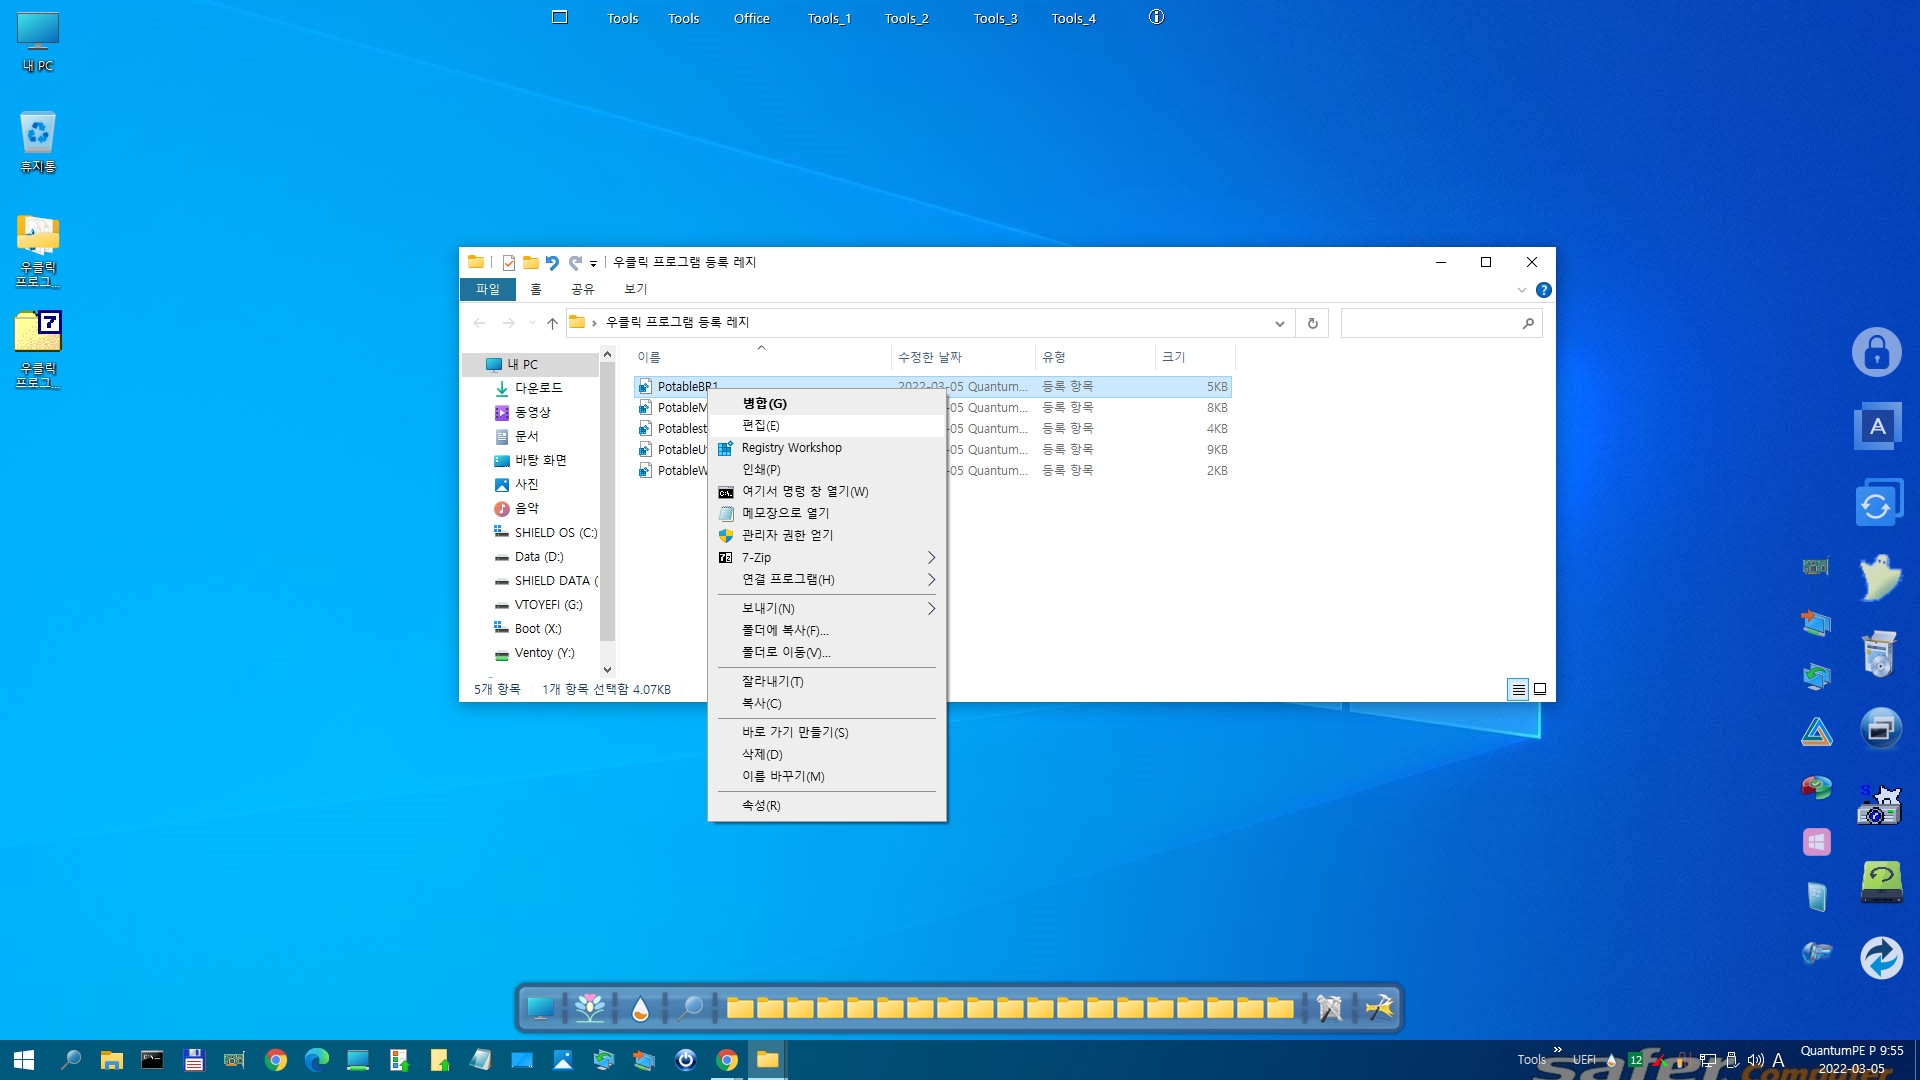Expand the ribbon with the chevron
The height and width of the screenshot is (1080, 1920).
[1522, 290]
